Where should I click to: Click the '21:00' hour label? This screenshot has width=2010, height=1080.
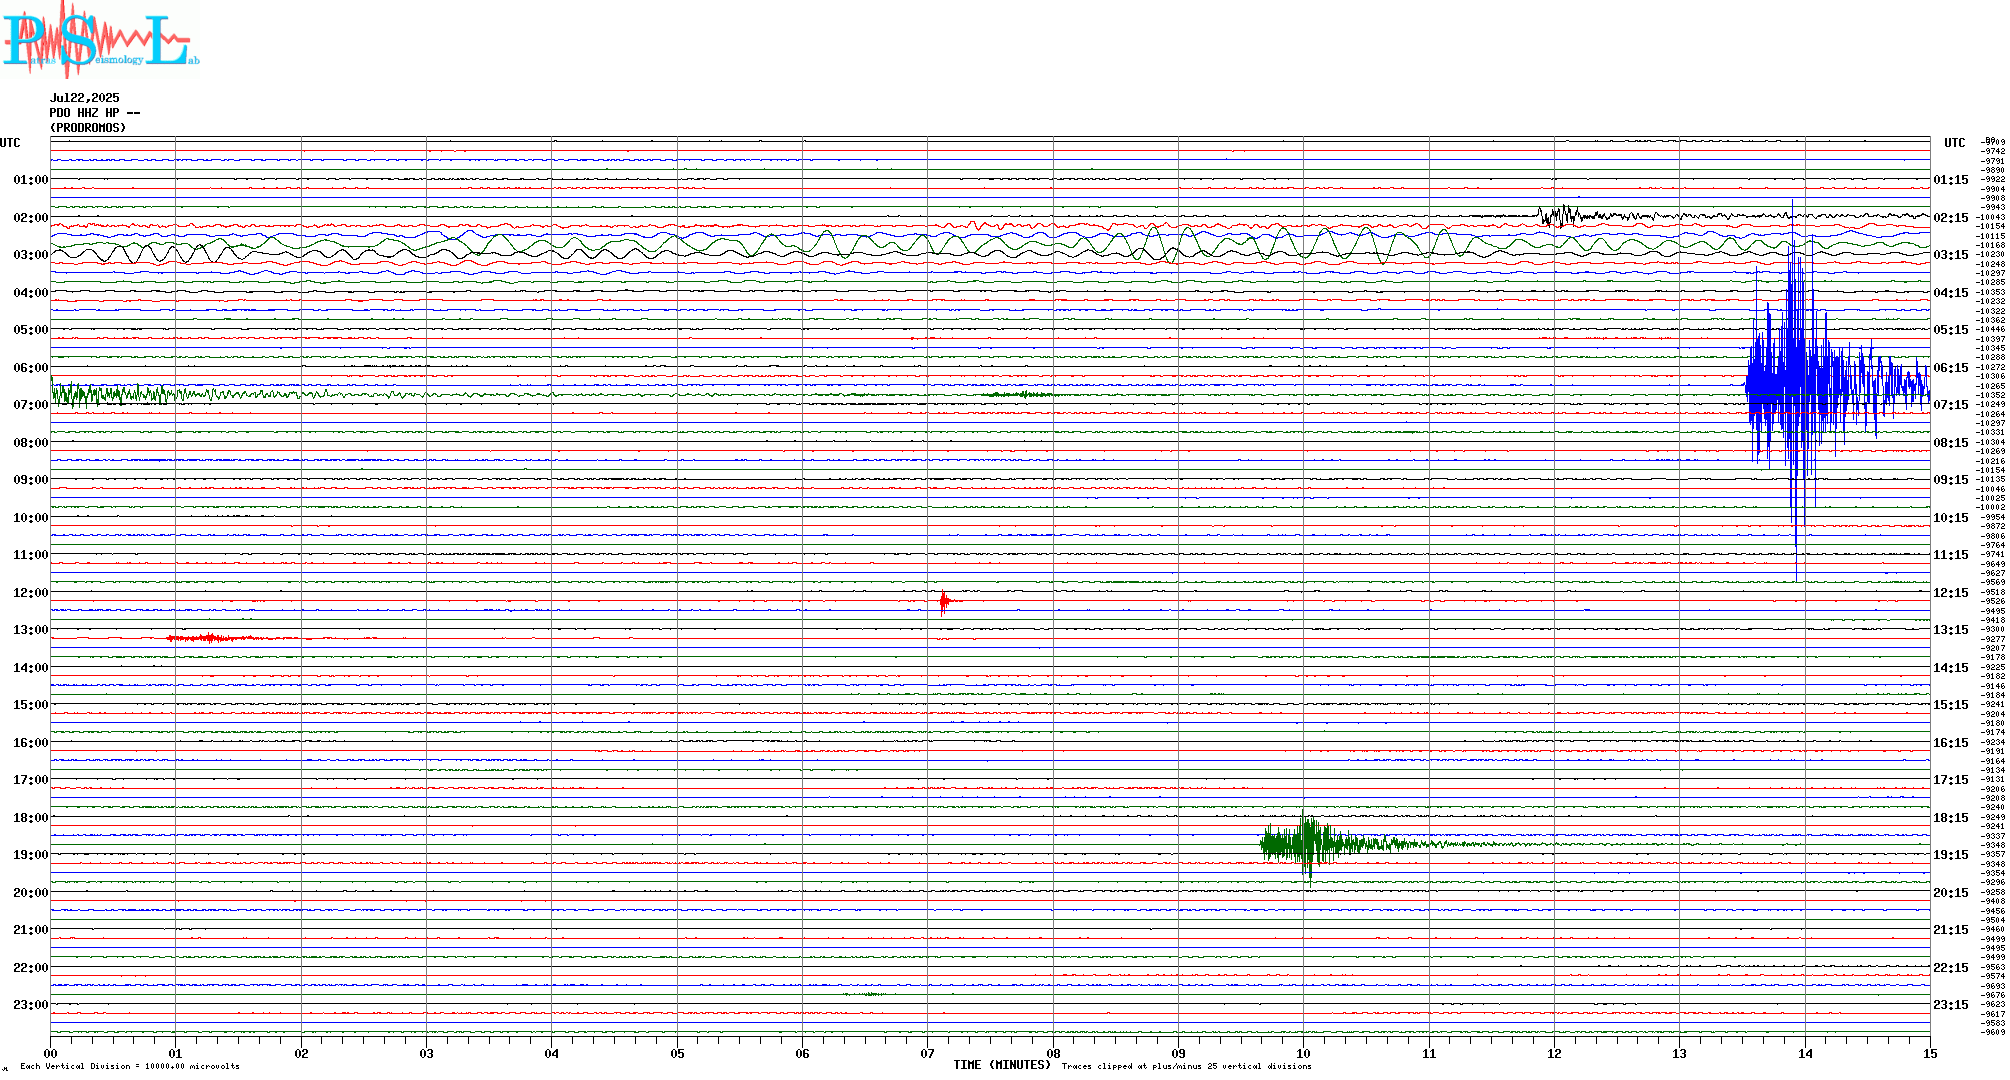click(x=31, y=930)
